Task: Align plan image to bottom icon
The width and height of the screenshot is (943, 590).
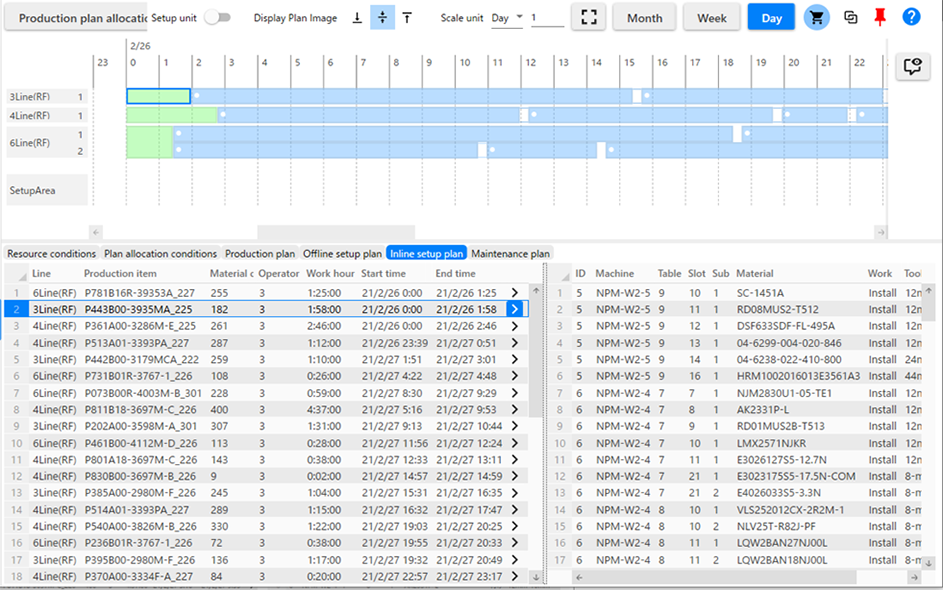Action: click(x=357, y=18)
